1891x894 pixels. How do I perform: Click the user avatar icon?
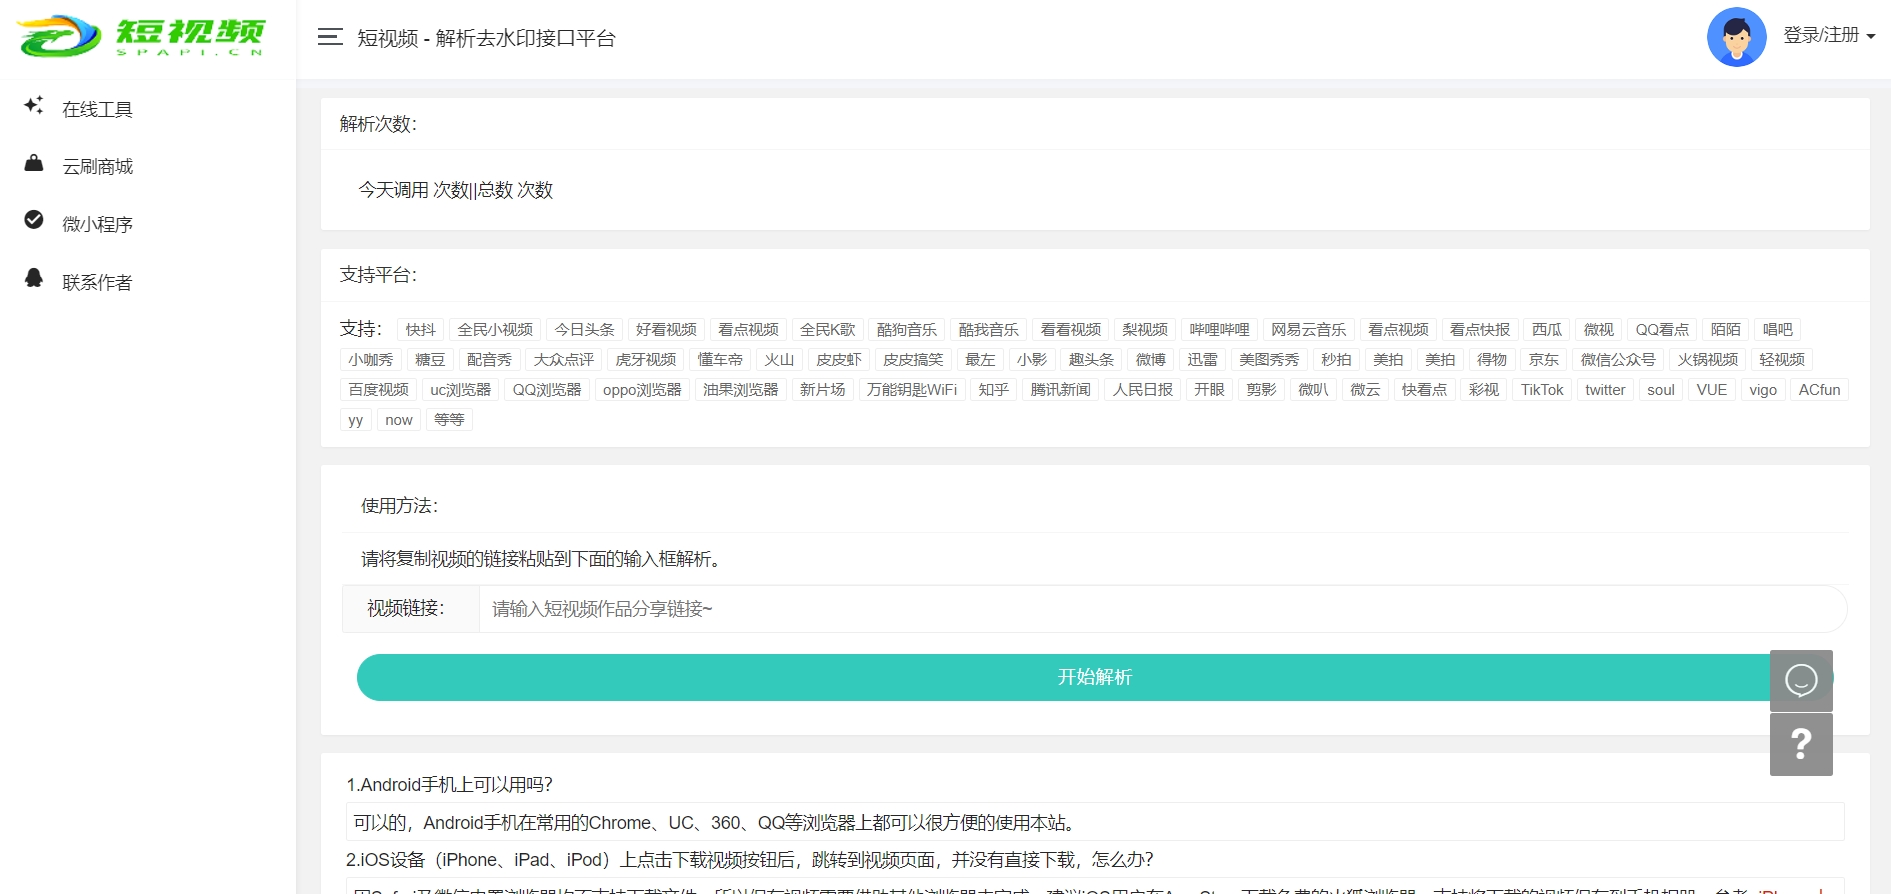tap(1736, 37)
